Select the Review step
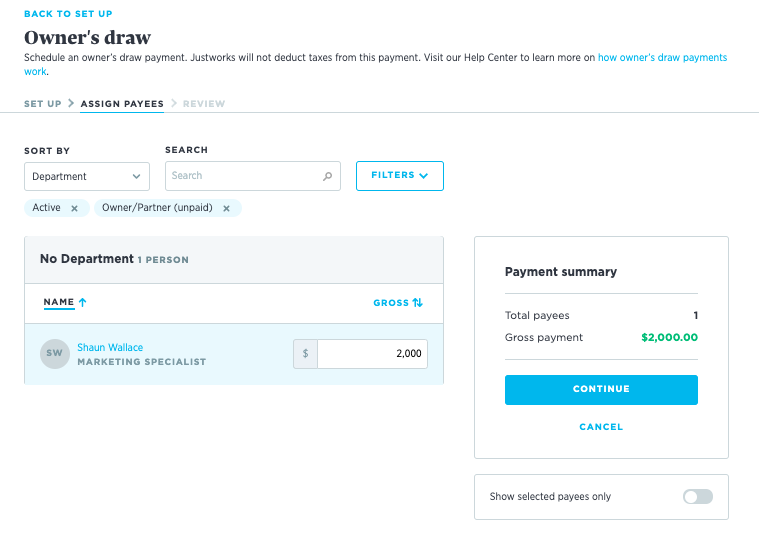759x543 pixels. [204, 104]
